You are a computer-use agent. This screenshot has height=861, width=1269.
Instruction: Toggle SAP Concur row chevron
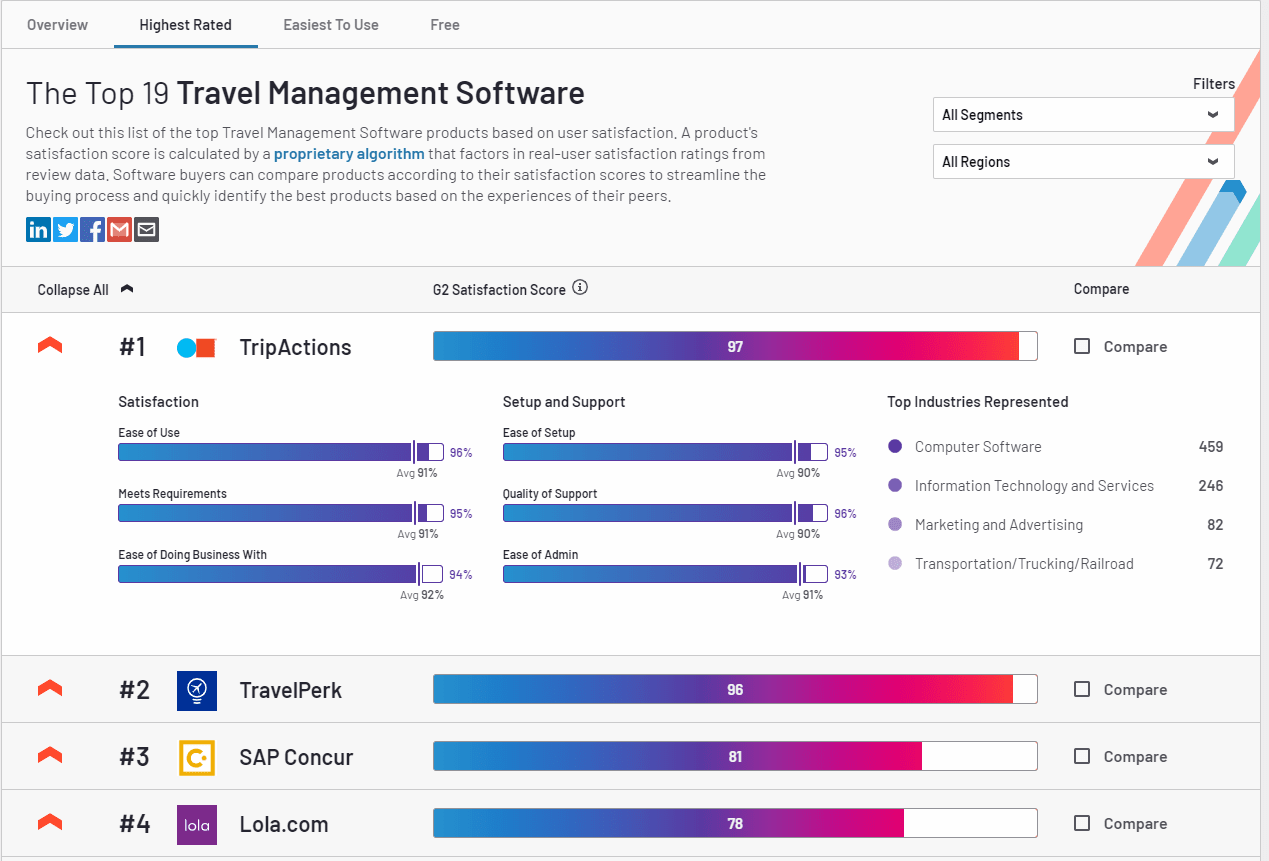click(50, 755)
